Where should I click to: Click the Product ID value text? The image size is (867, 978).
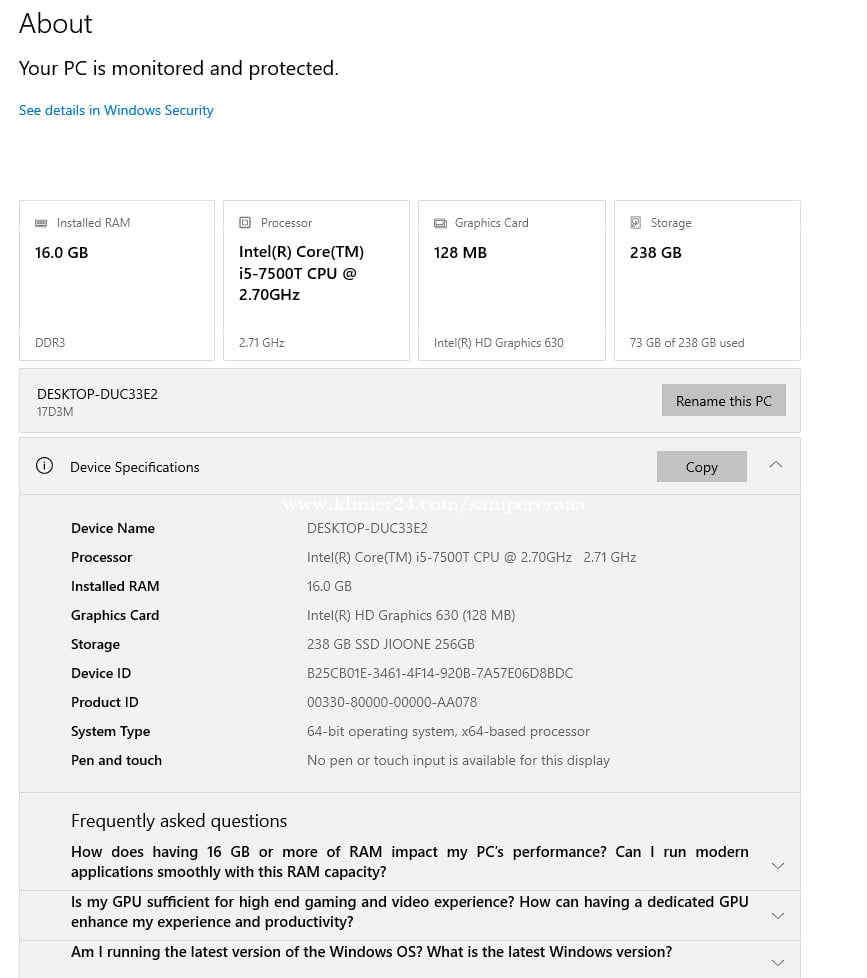392,702
